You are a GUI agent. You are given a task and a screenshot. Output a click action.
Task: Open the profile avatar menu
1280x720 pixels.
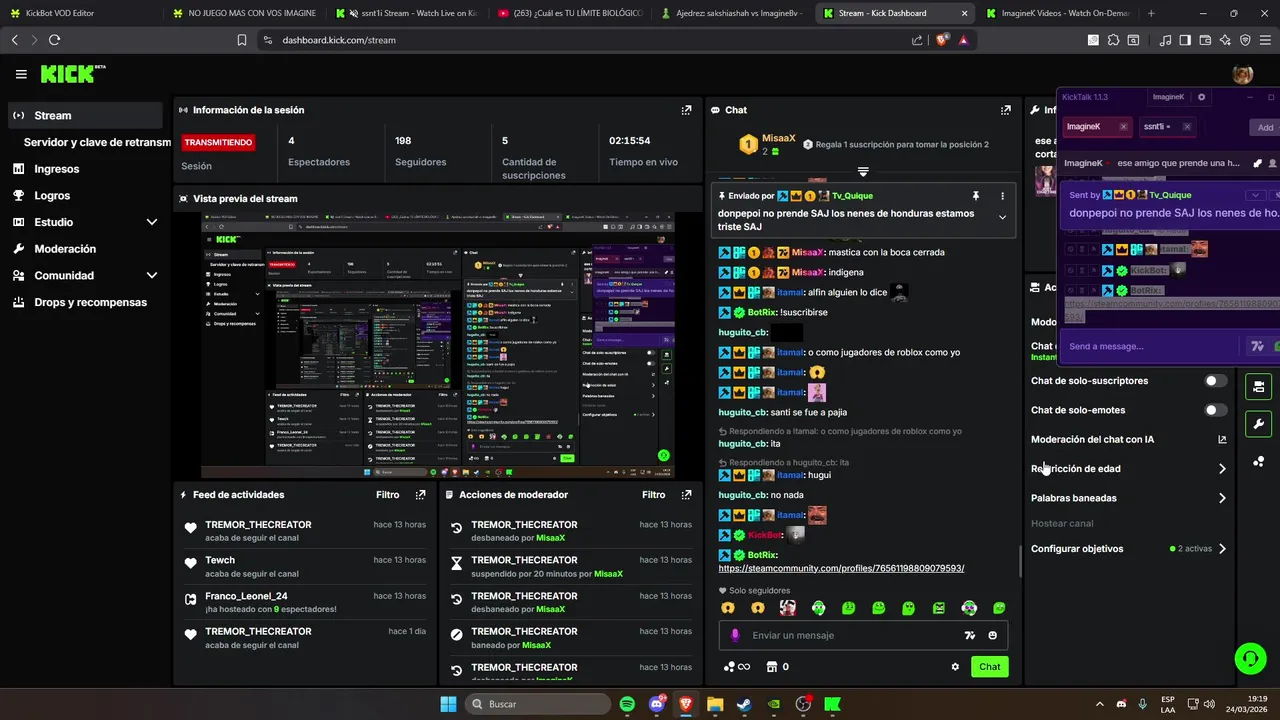pyautogui.click(x=1243, y=75)
